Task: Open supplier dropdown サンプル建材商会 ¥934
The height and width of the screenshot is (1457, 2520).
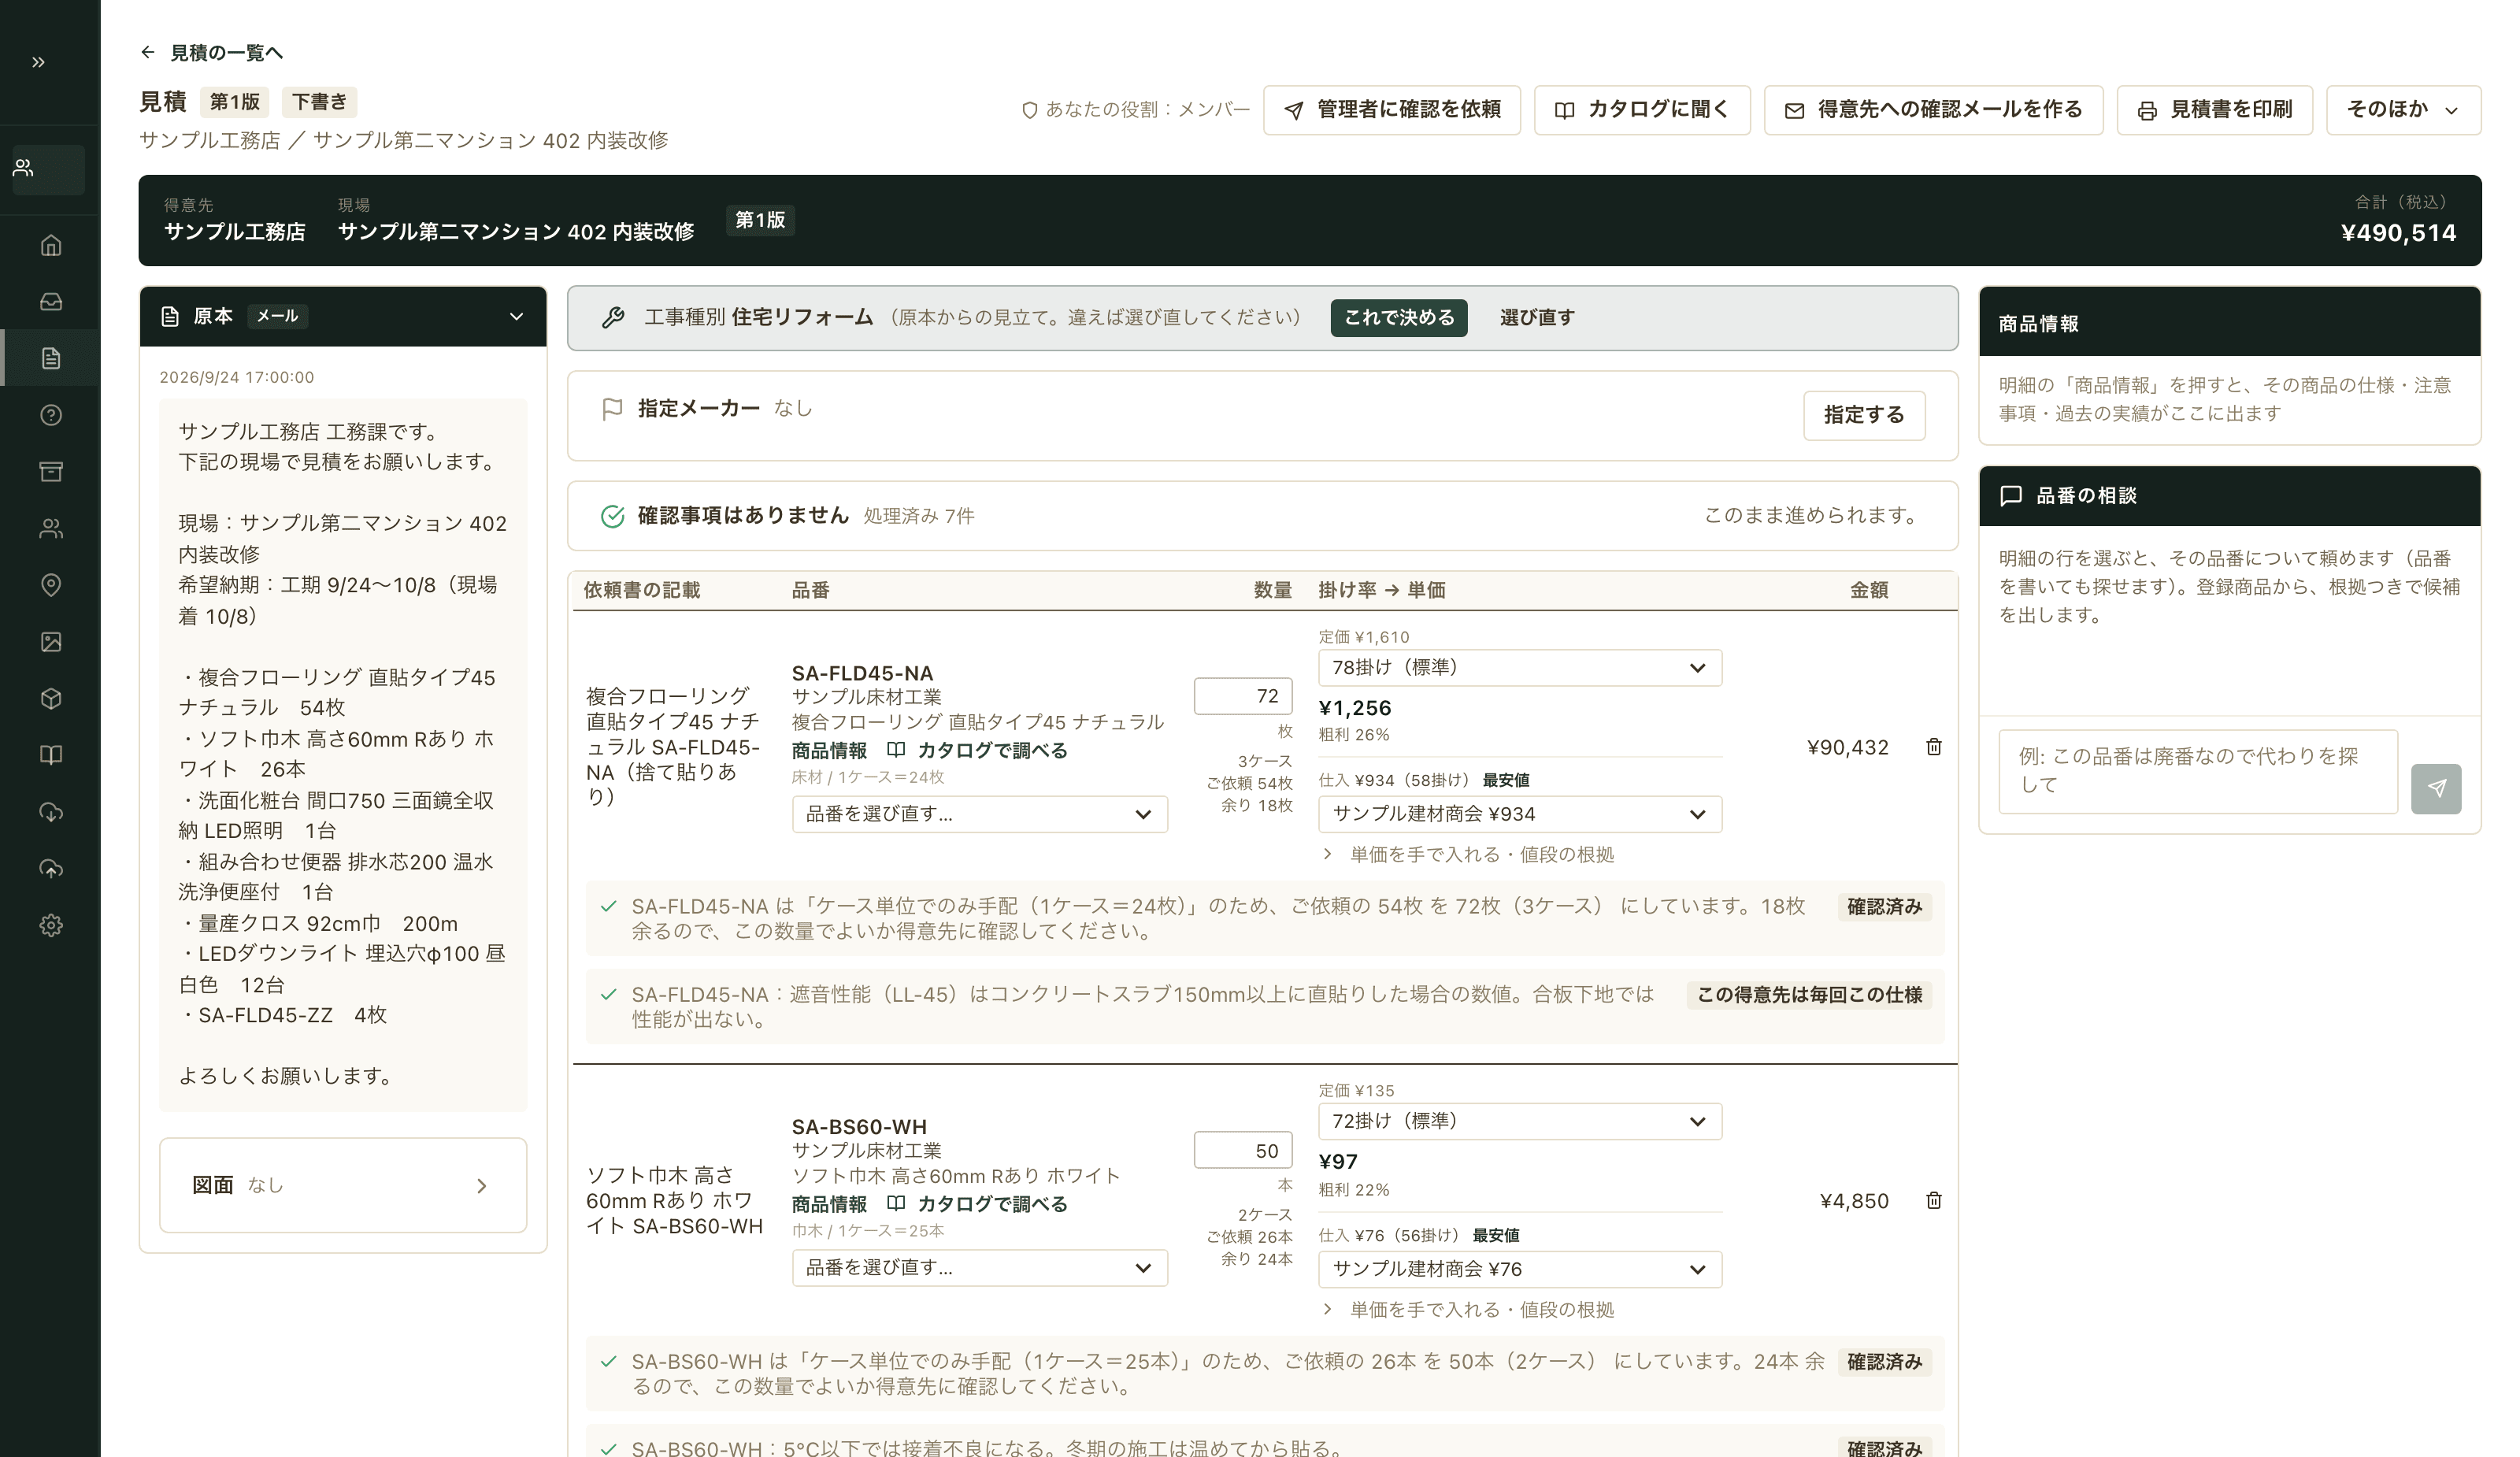Action: coord(1519,814)
